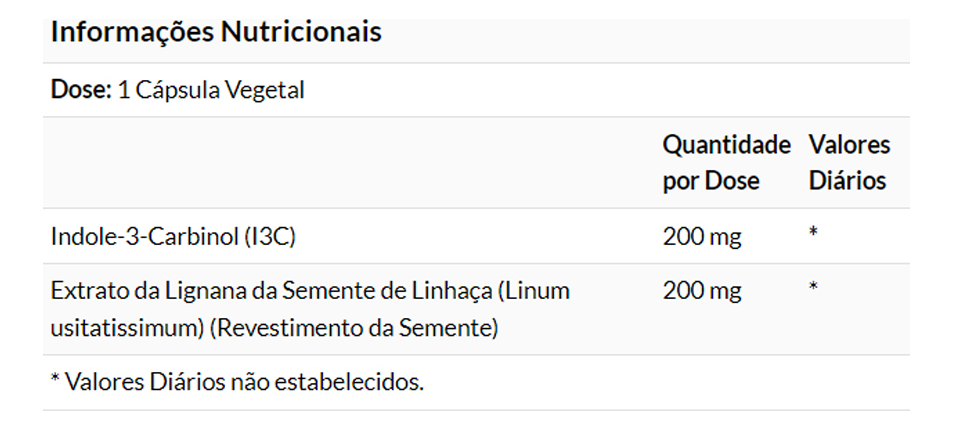This screenshot has height=430, width=953.
Task: Select the Indole-3-Carbinol ingredient name
Action: [x=144, y=237]
